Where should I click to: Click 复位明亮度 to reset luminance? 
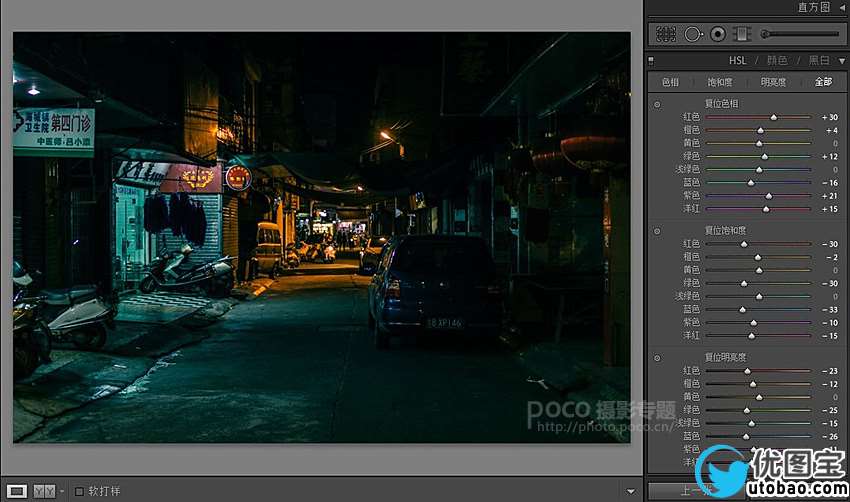point(725,357)
